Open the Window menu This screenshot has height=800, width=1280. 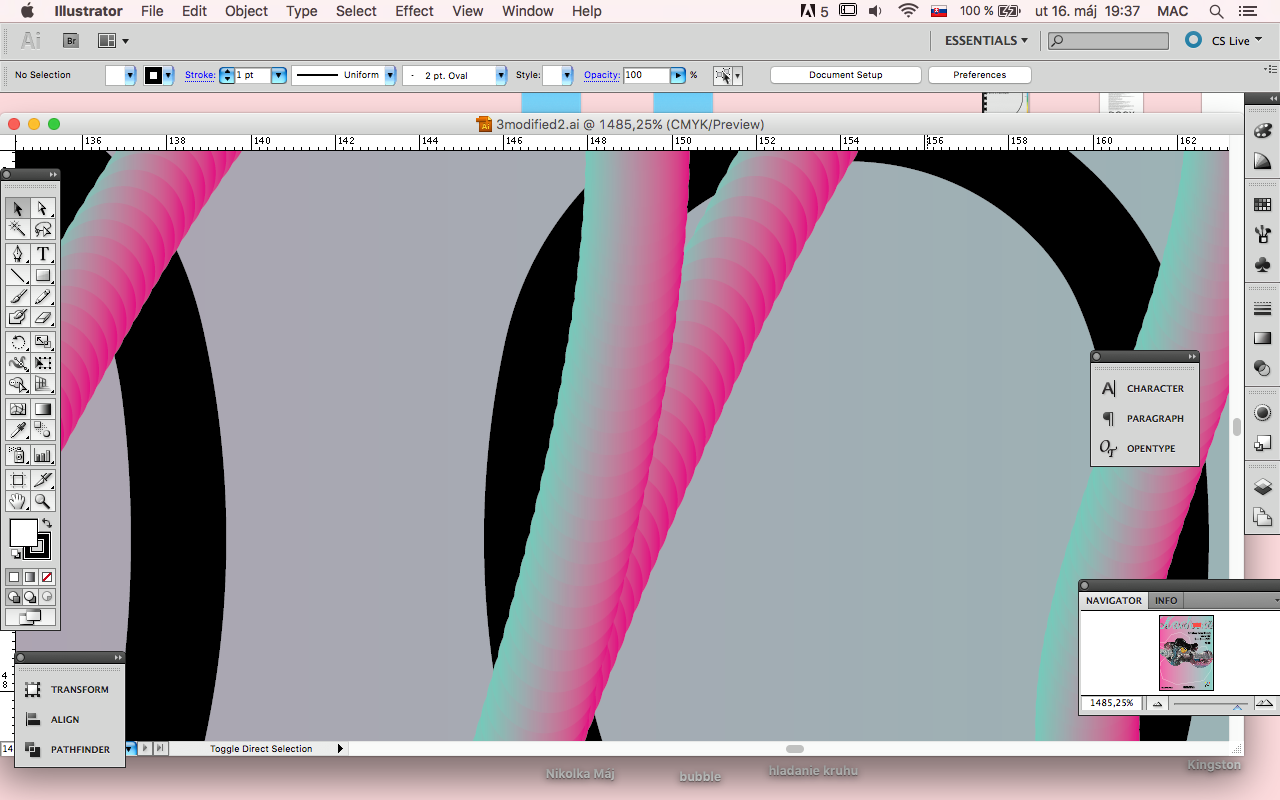[x=528, y=11]
